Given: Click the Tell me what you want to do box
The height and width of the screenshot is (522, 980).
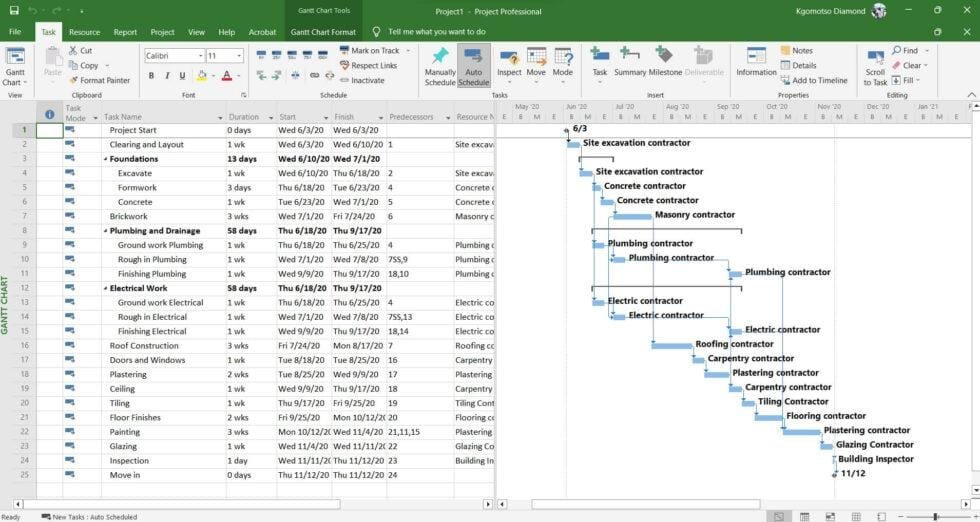Looking at the screenshot, I should [x=437, y=32].
